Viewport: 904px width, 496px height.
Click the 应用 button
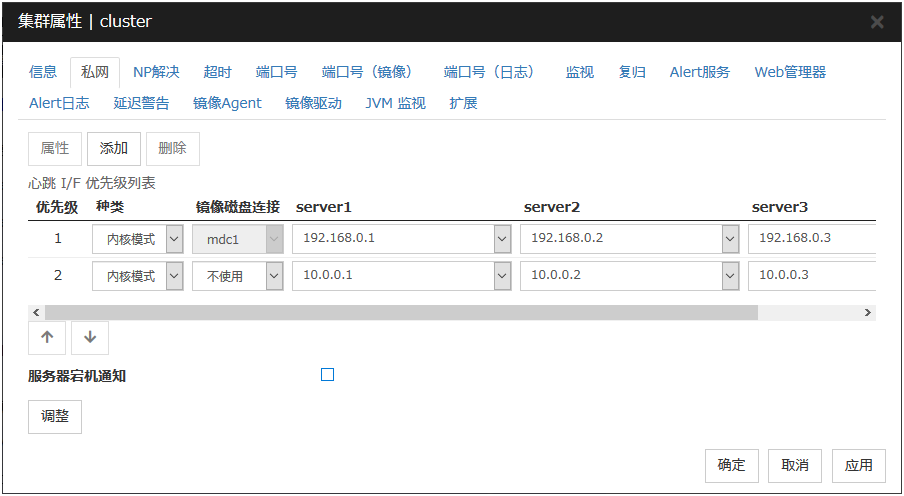pos(858,465)
